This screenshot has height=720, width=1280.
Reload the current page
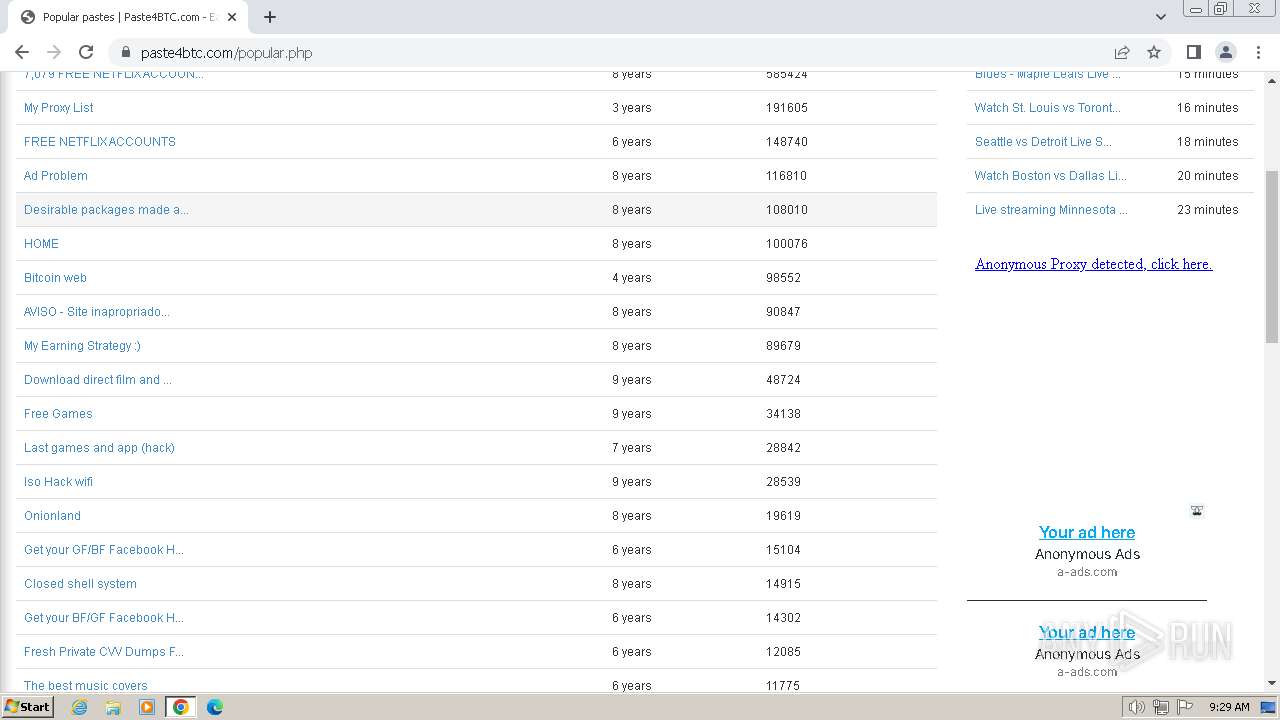coord(86,52)
